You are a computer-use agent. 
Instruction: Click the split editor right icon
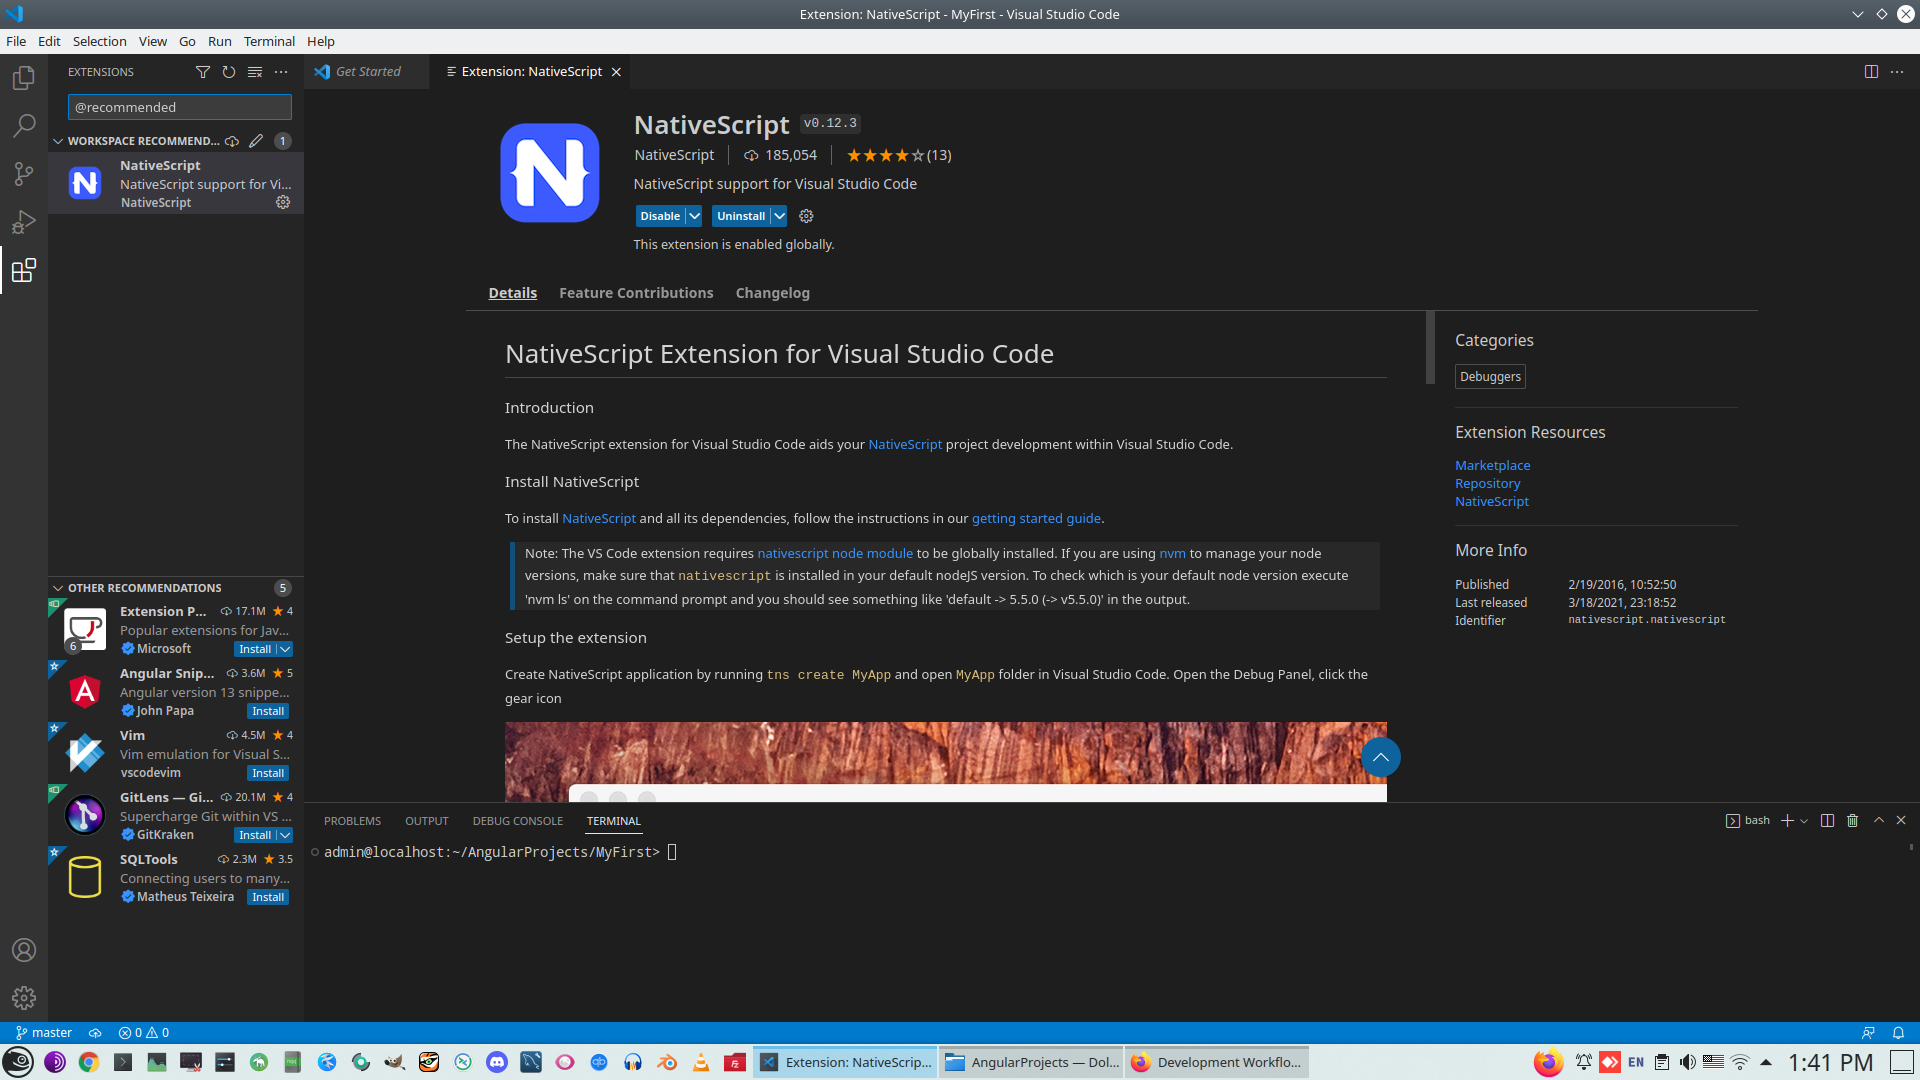click(1871, 72)
